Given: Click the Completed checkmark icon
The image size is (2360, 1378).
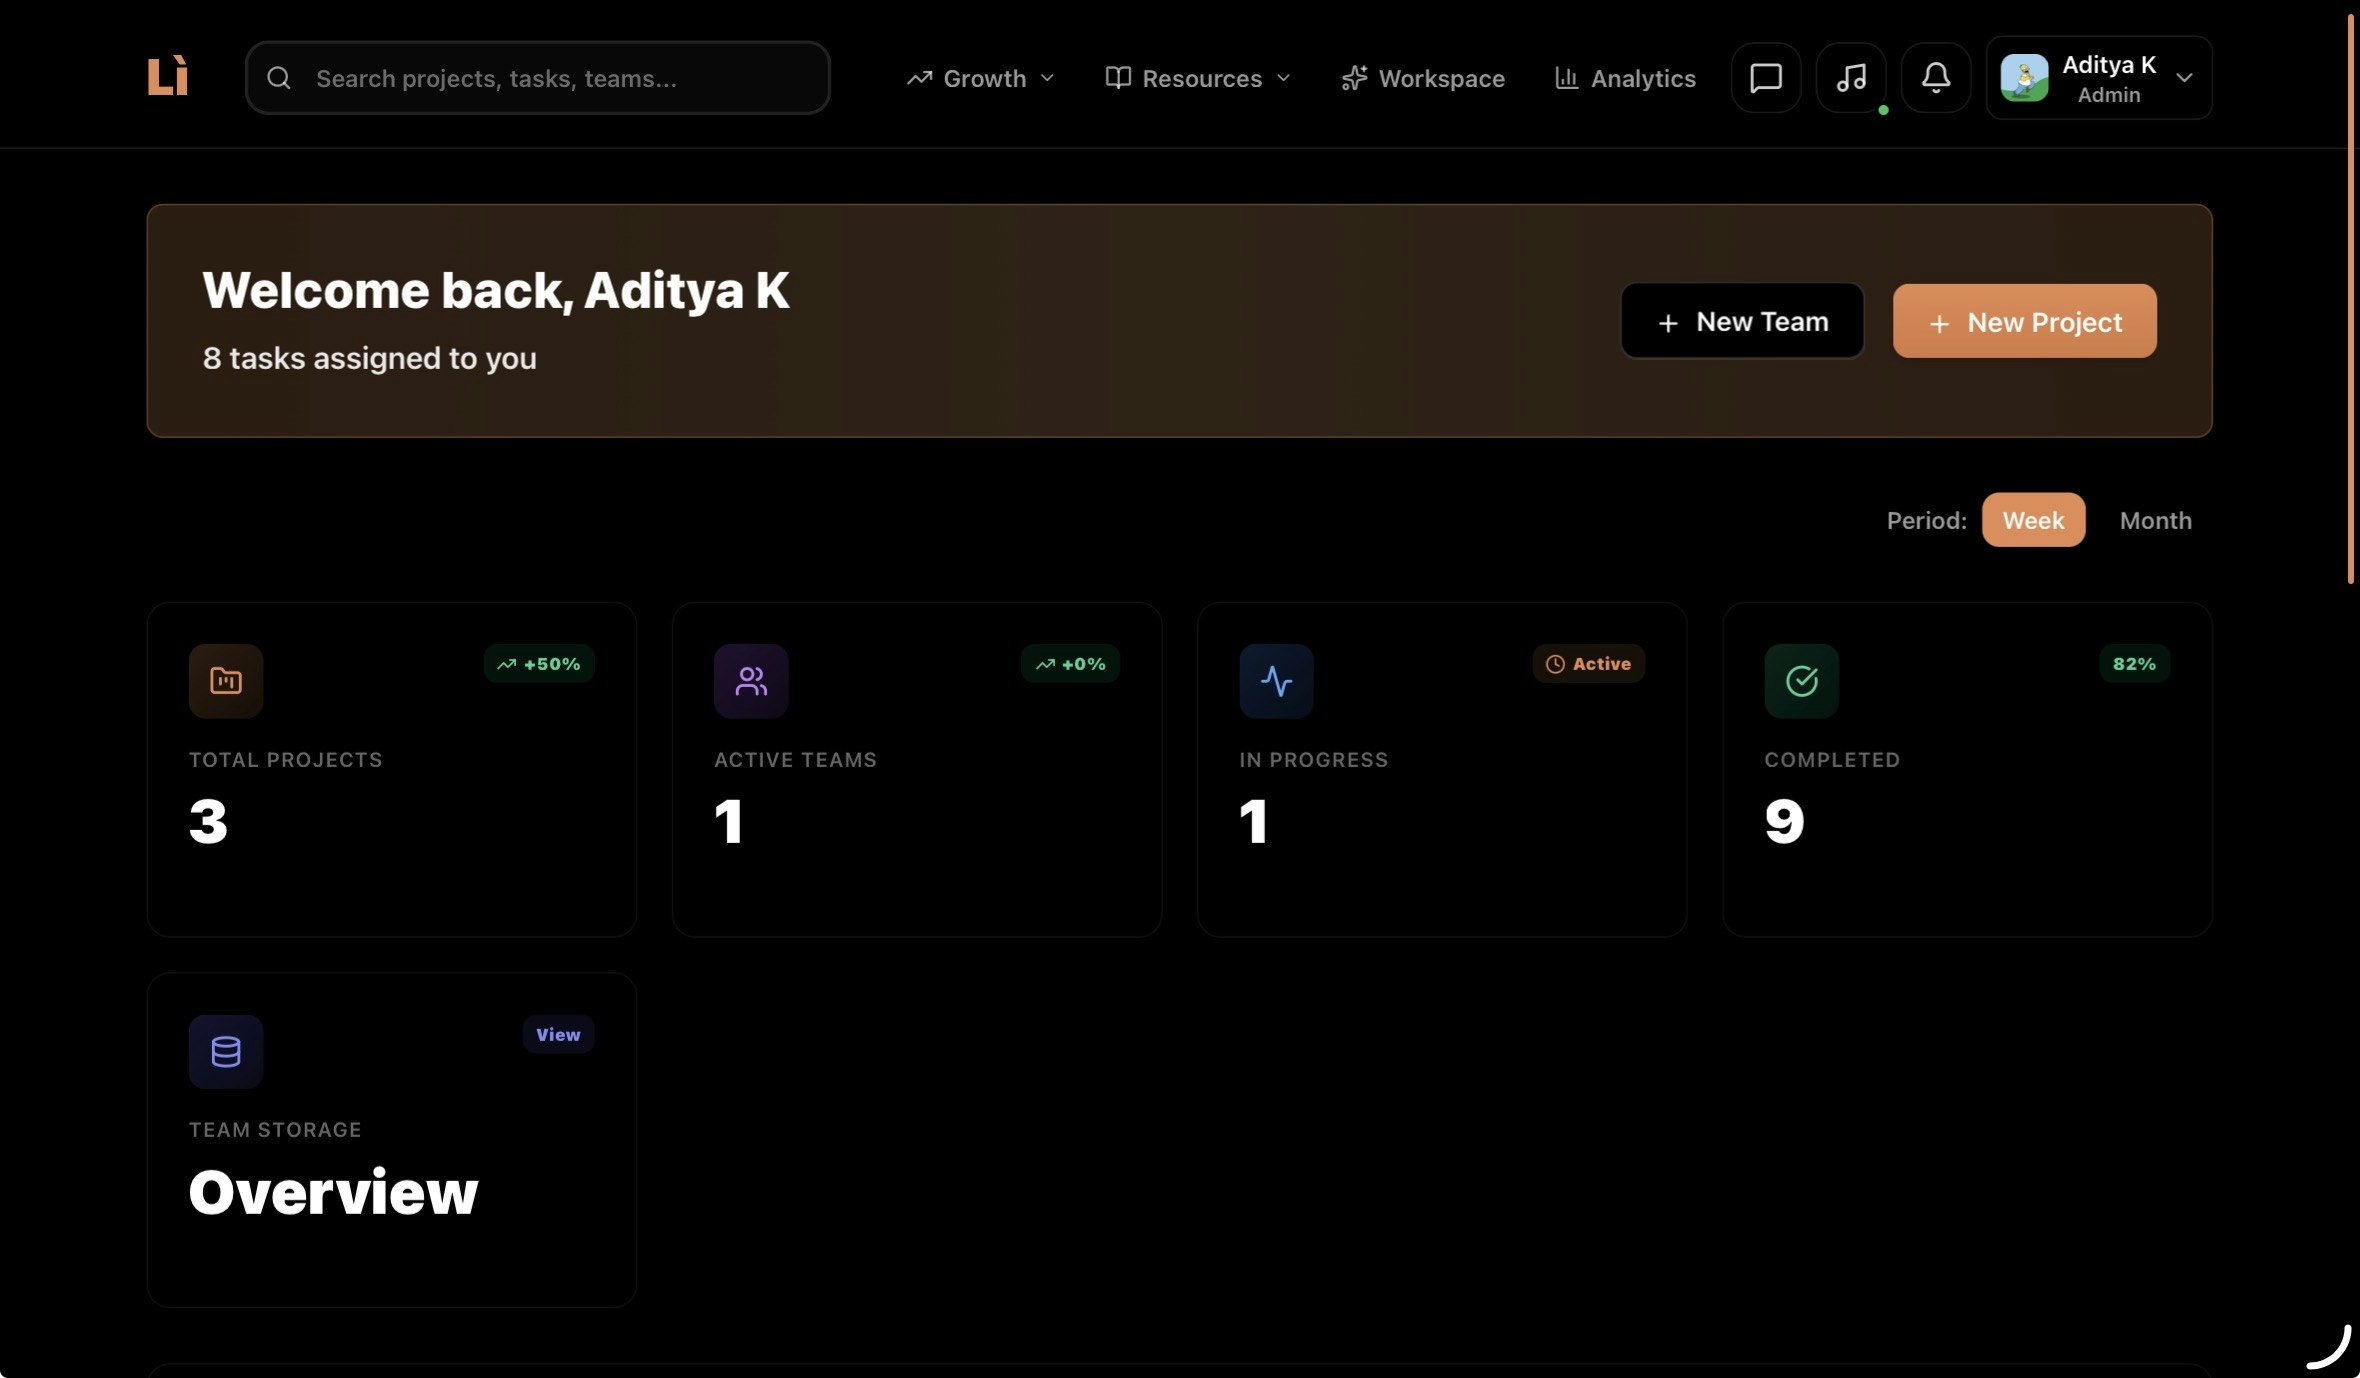Looking at the screenshot, I should pos(1799,681).
